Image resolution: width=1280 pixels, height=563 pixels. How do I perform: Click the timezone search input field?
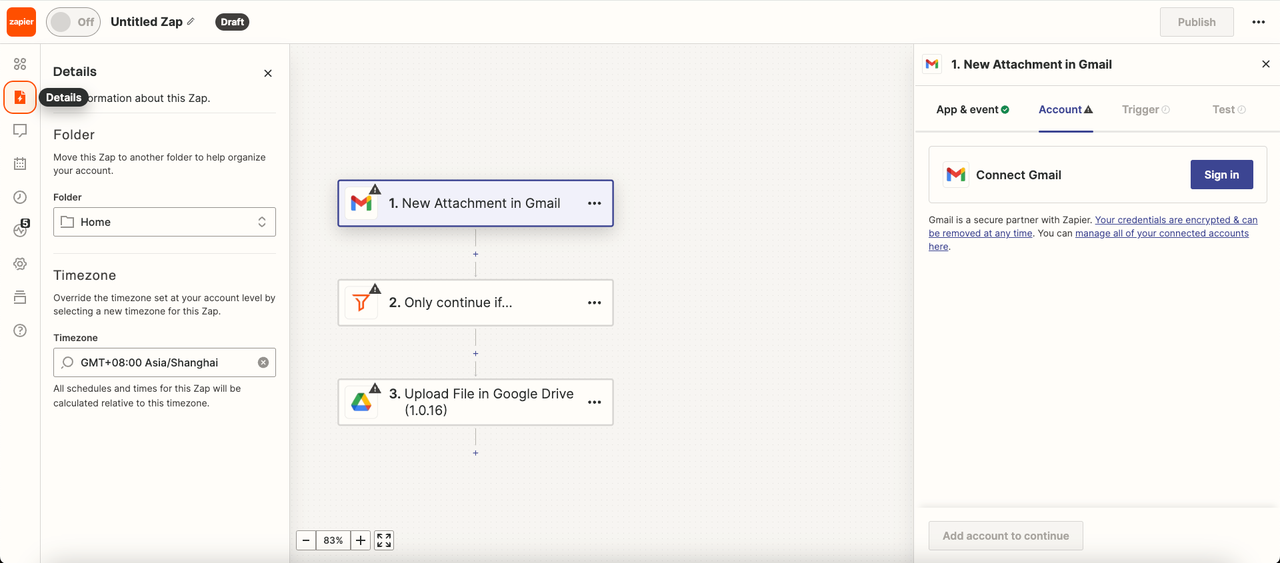[x=164, y=362]
